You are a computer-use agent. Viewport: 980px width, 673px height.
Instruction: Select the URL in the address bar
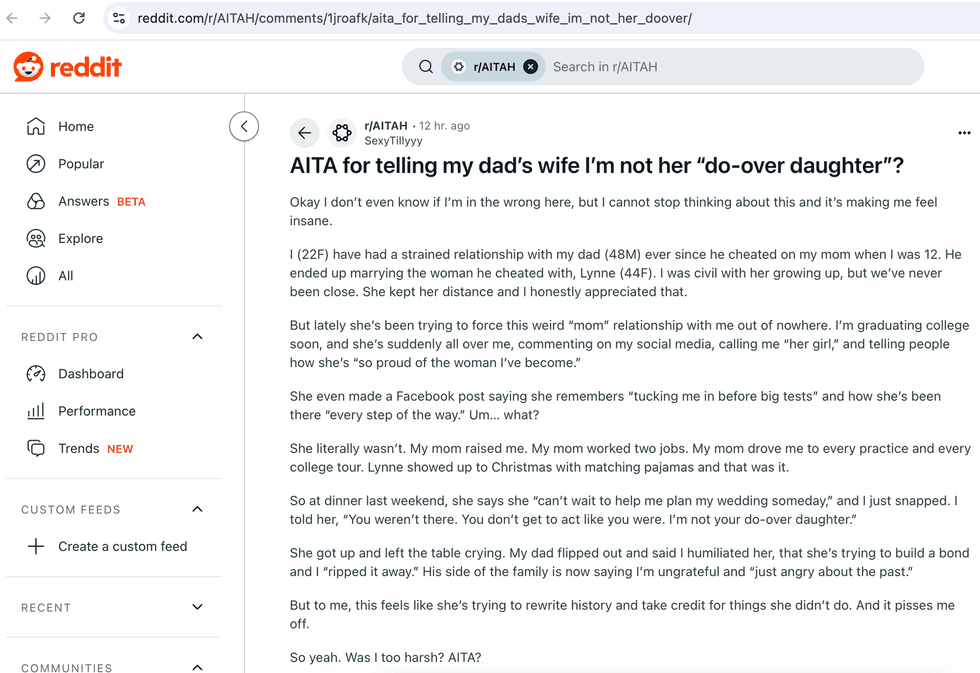click(x=414, y=18)
